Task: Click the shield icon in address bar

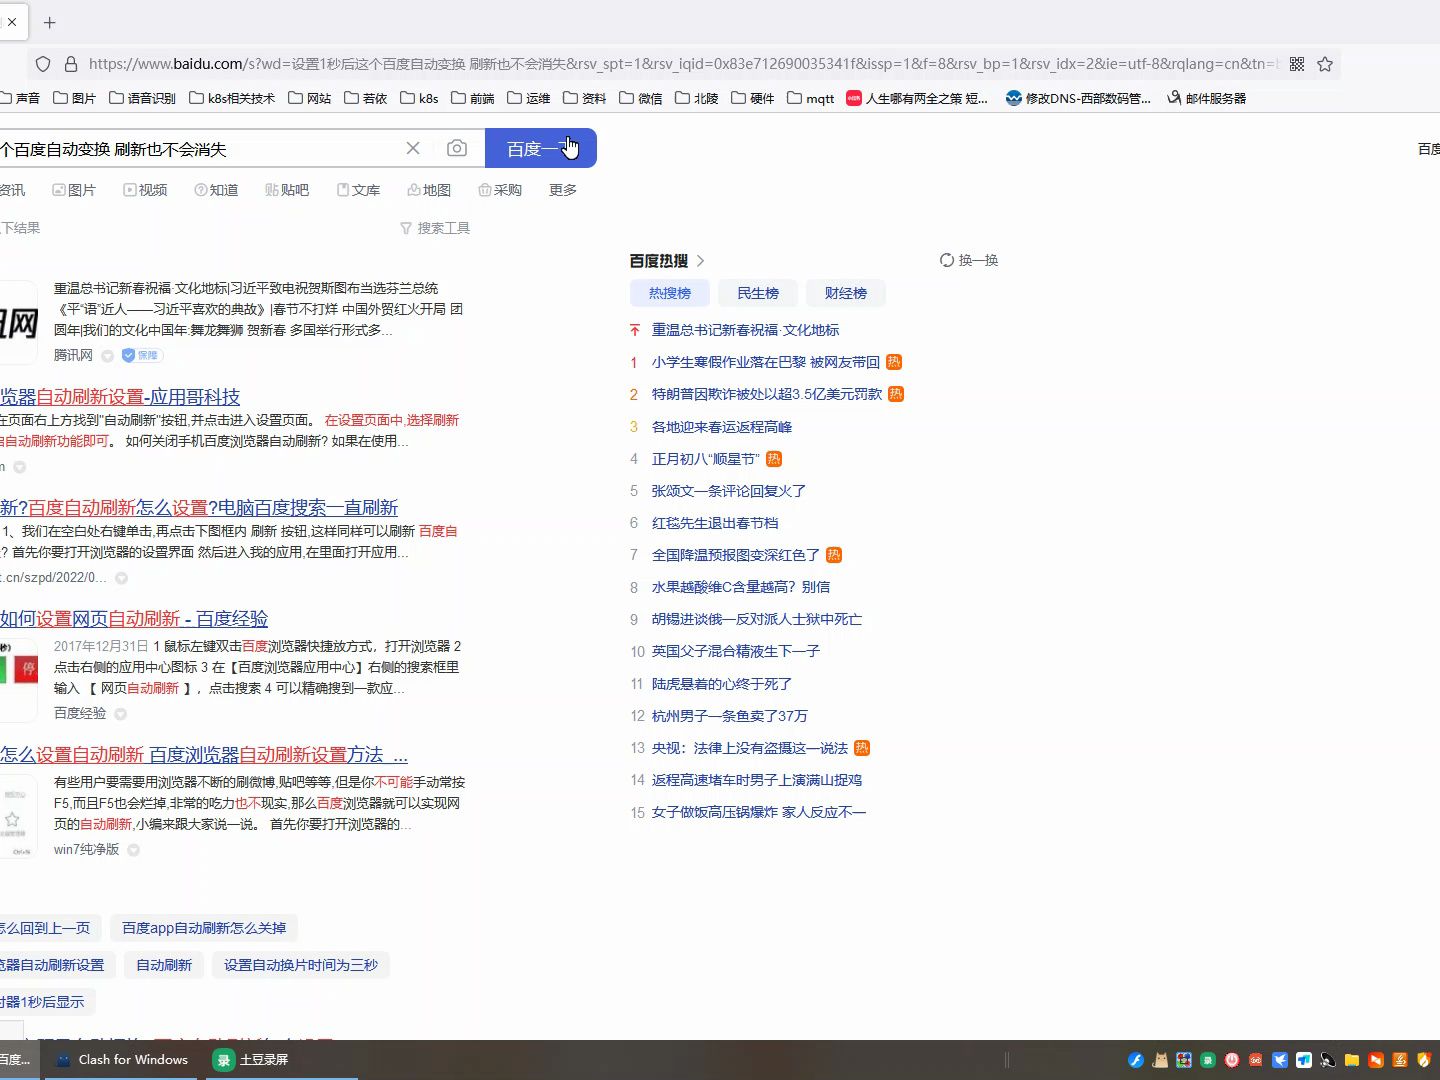Action: click(43, 64)
